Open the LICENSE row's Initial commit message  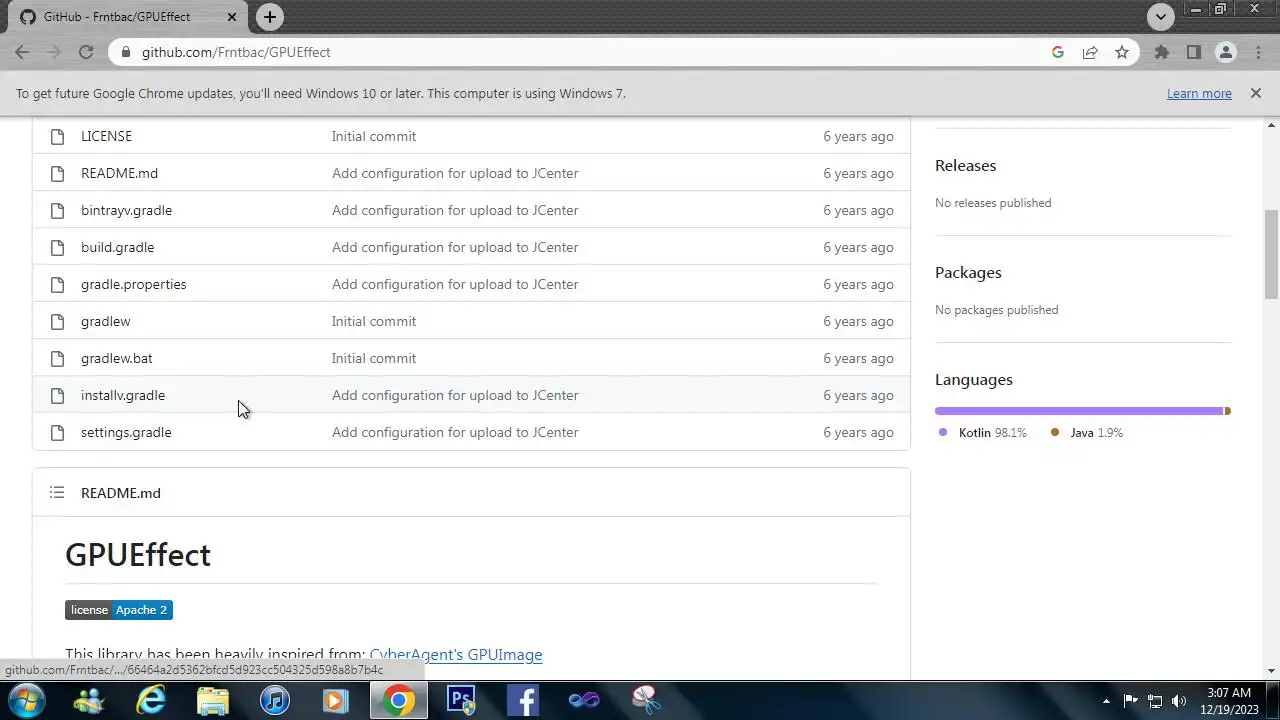[374, 136]
